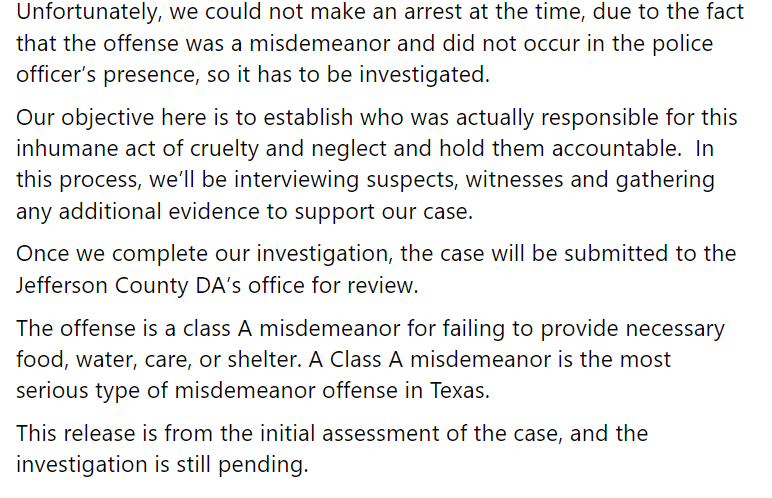Click the phrase "inhumane act of cruelty"

click(137, 149)
